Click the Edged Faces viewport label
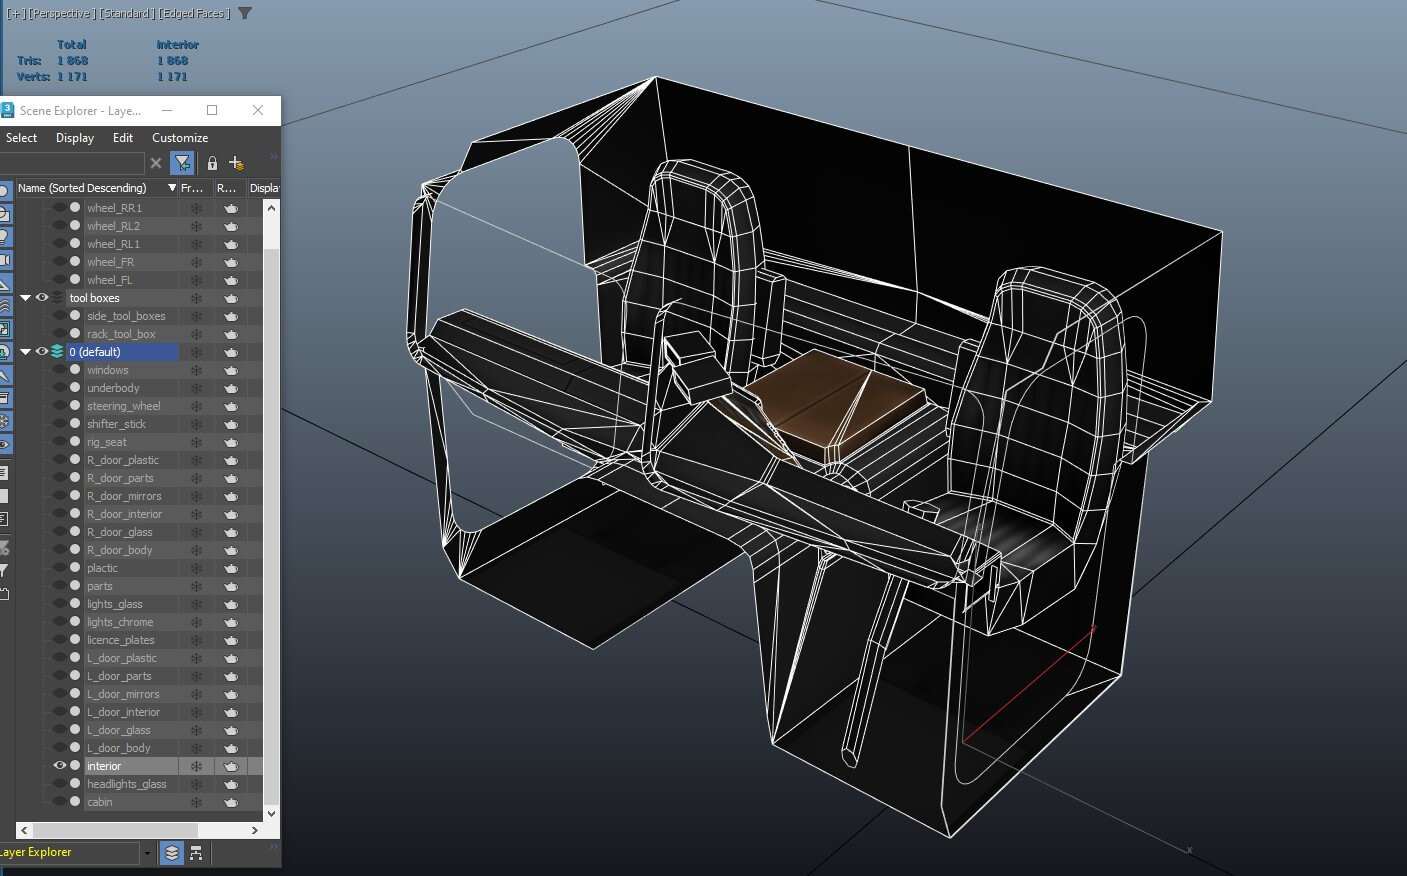The height and width of the screenshot is (876, 1407). point(195,13)
